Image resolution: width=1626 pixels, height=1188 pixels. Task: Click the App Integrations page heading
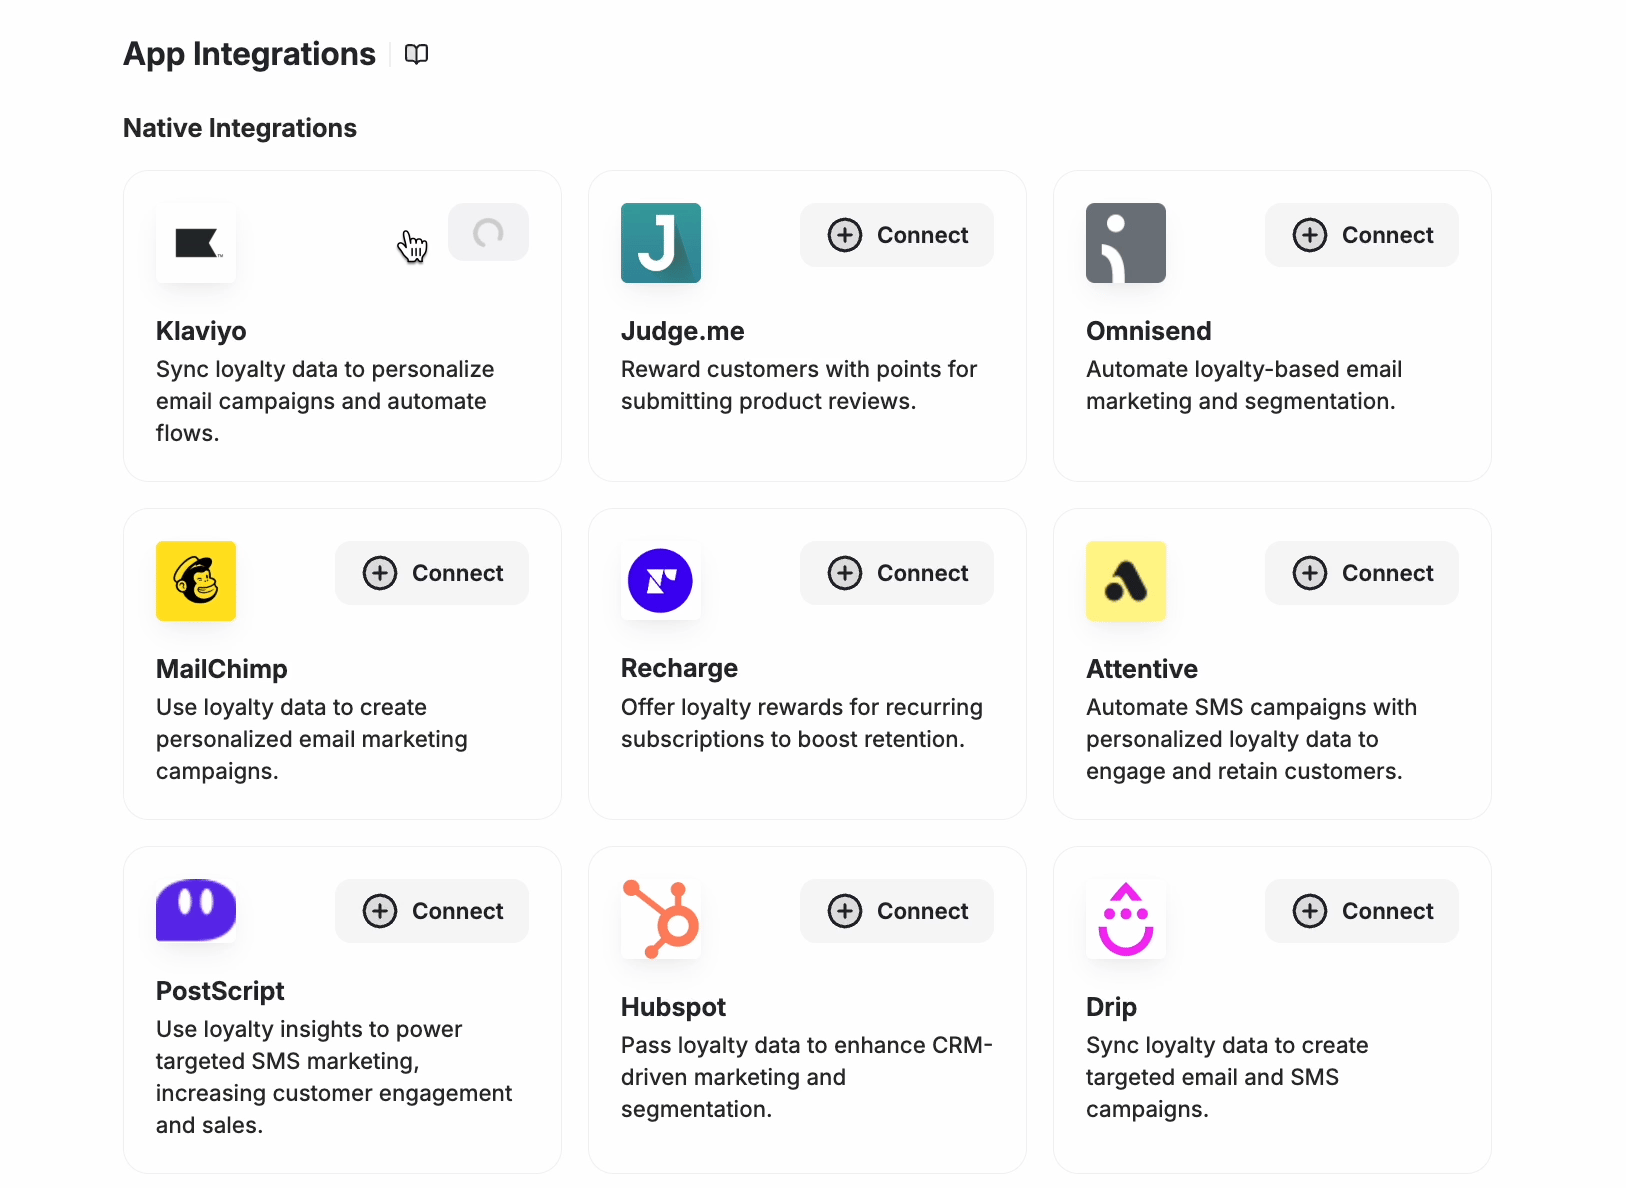click(x=249, y=54)
